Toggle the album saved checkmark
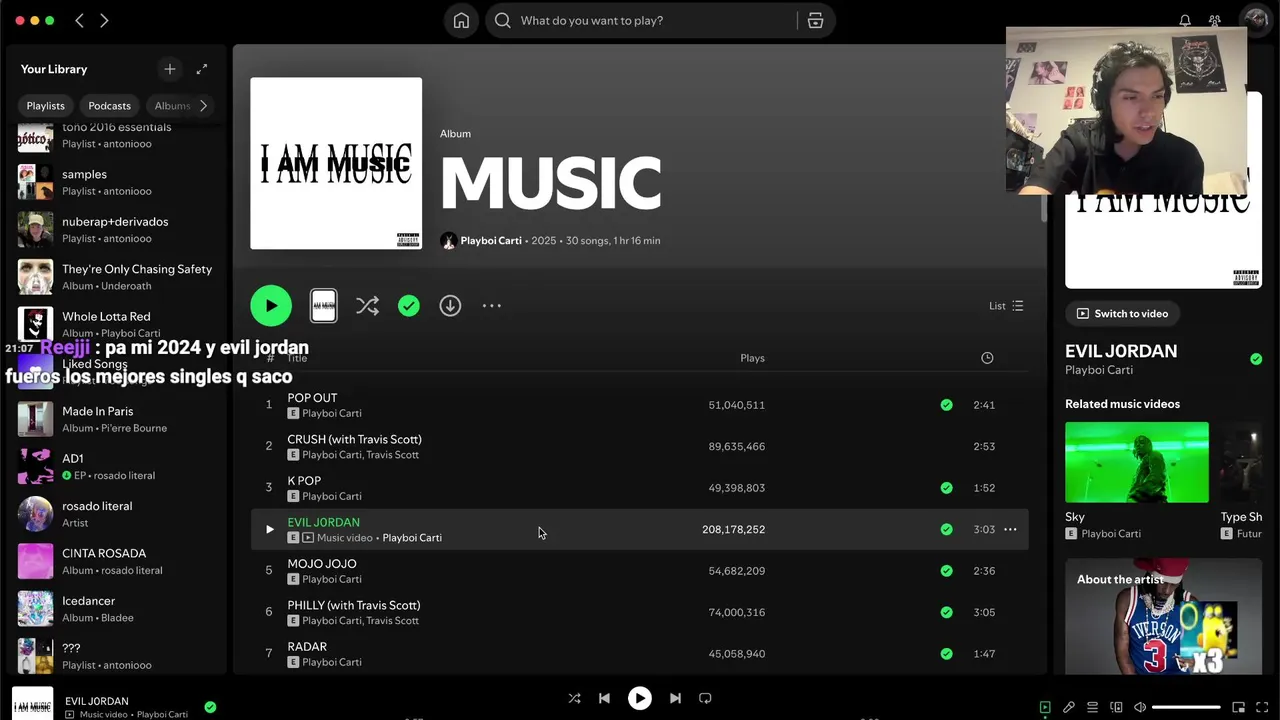1280x720 pixels. point(409,306)
